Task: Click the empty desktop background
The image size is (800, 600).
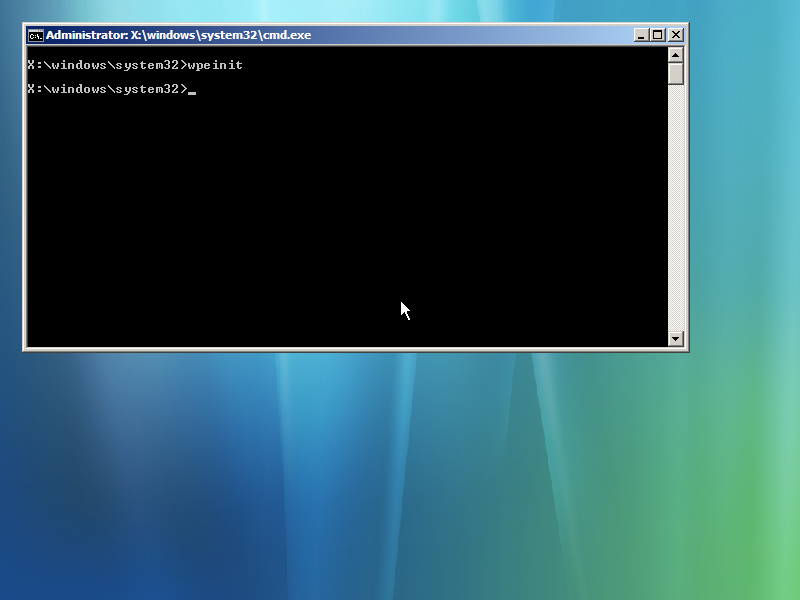Action: 400,480
